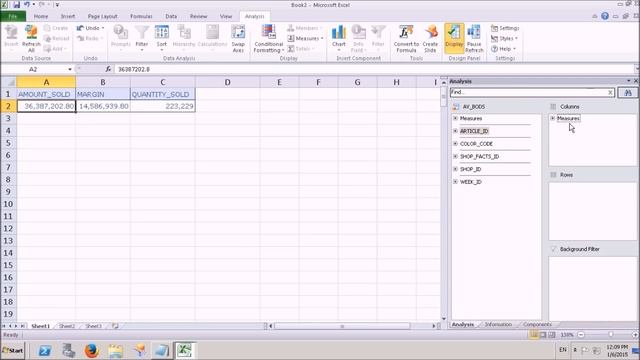640x360 pixels.
Task: Open Firefox from the taskbar
Action: tap(92, 351)
